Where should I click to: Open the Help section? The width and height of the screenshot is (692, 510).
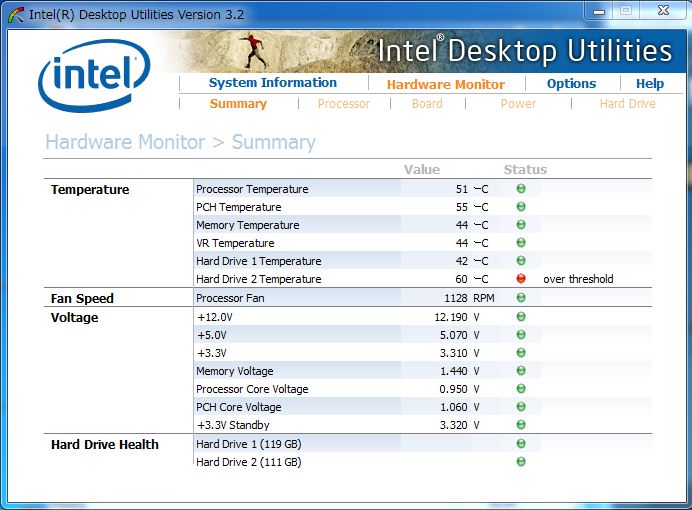(650, 84)
